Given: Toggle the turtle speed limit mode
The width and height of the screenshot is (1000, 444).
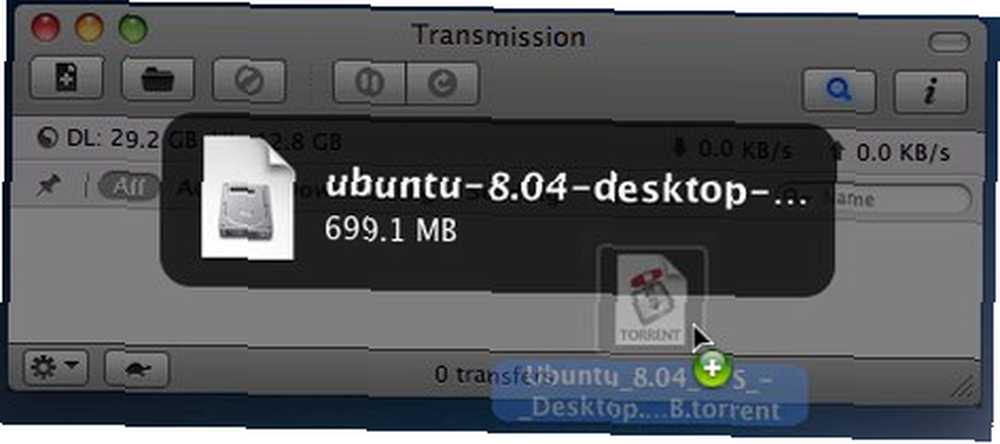Looking at the screenshot, I should point(136,369).
